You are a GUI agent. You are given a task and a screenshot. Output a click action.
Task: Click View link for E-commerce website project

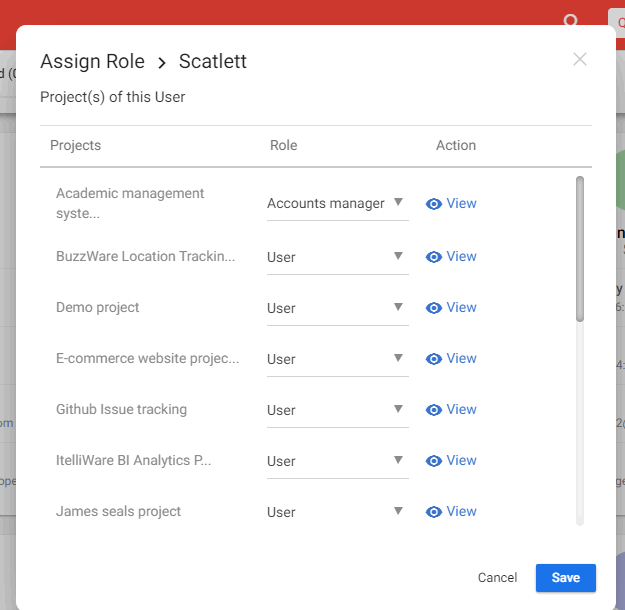click(x=461, y=358)
